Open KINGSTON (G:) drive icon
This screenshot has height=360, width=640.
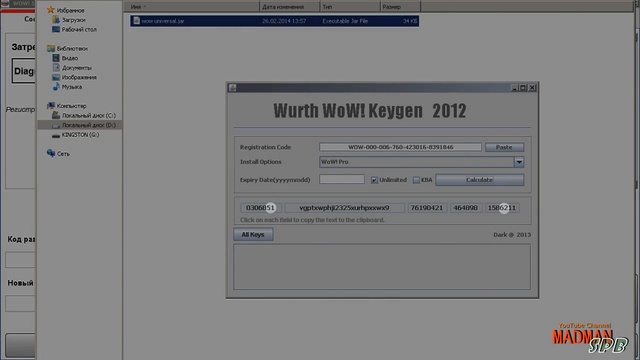tap(56, 135)
